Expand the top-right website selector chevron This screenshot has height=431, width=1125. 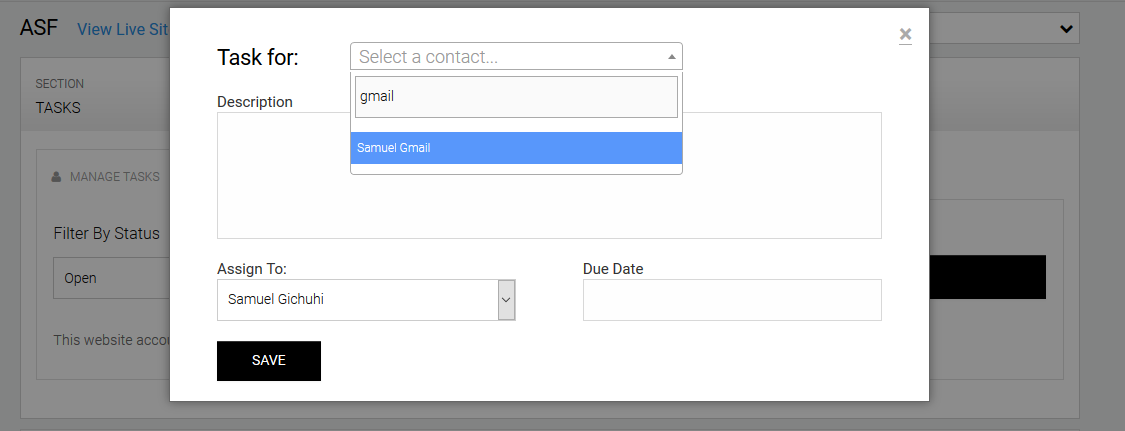(1066, 29)
